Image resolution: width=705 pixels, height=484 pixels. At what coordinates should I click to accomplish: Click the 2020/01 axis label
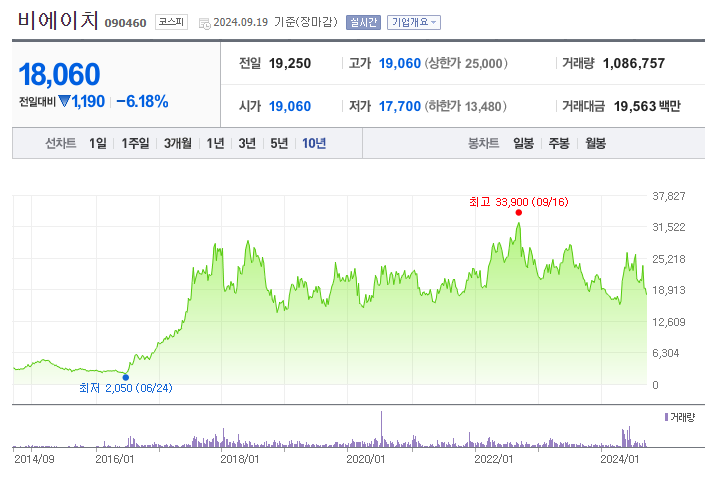point(366,459)
